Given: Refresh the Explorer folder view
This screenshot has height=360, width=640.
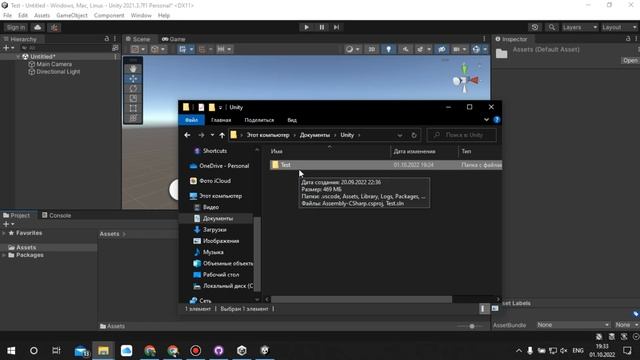Looking at the screenshot, I should pyautogui.click(x=414, y=135).
